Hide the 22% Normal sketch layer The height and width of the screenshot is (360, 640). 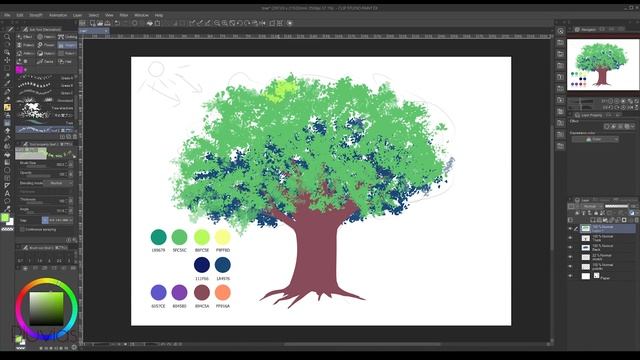pos(570,257)
